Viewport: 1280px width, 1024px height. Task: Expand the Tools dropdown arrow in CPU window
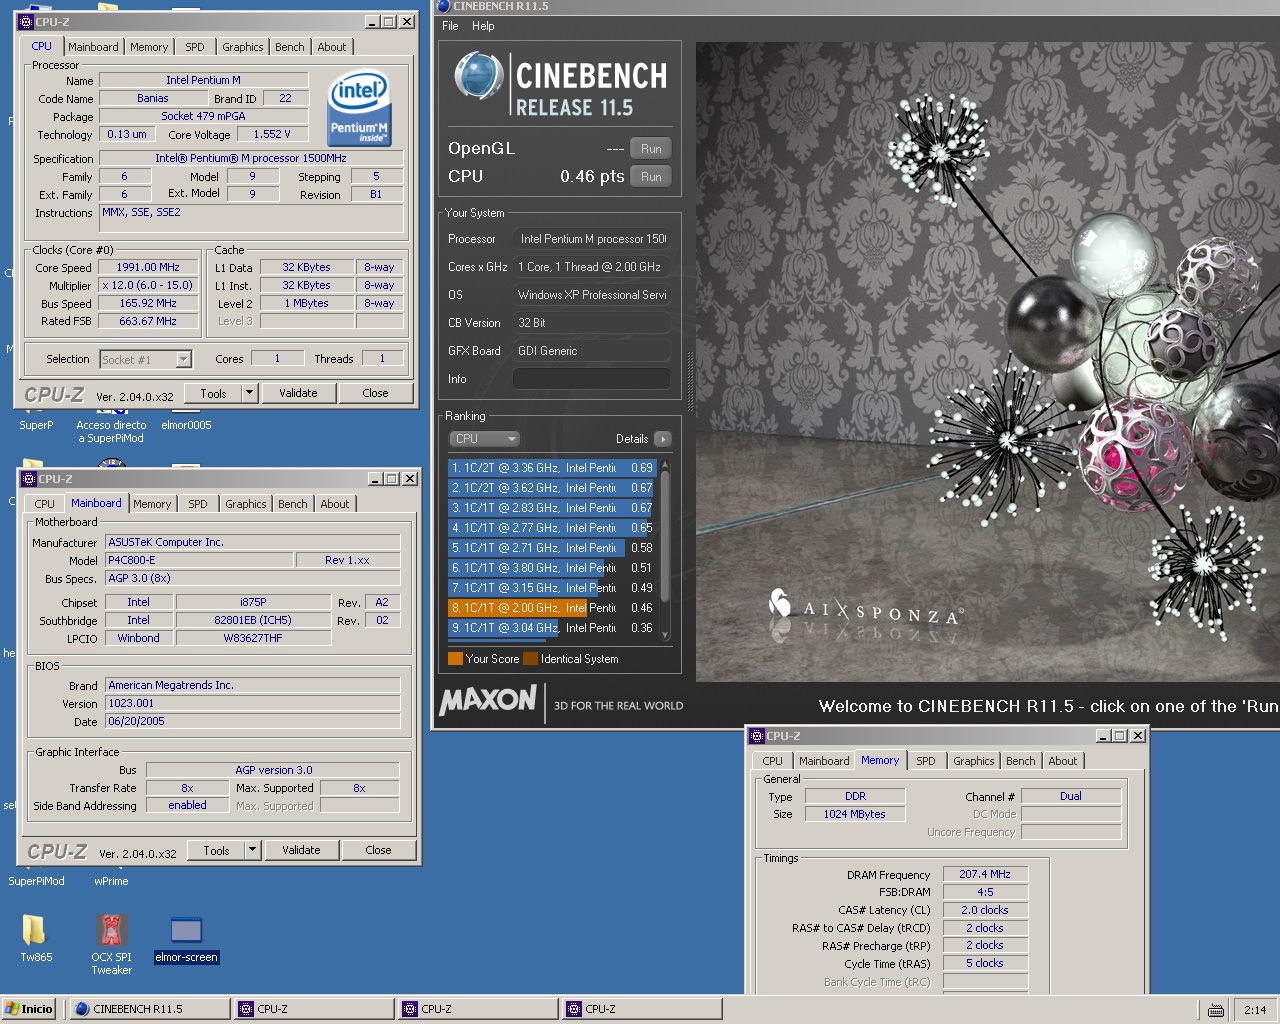pyautogui.click(x=250, y=393)
